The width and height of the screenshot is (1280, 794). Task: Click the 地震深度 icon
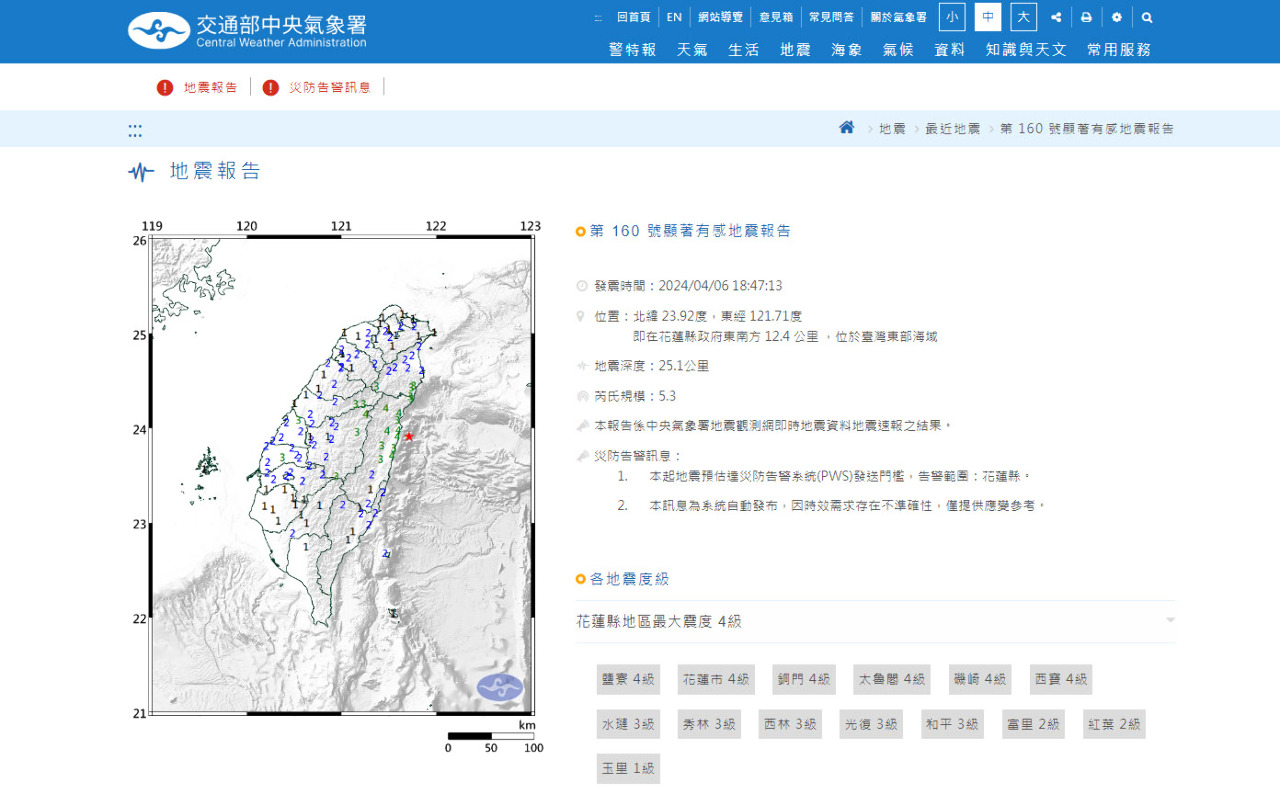coord(582,366)
